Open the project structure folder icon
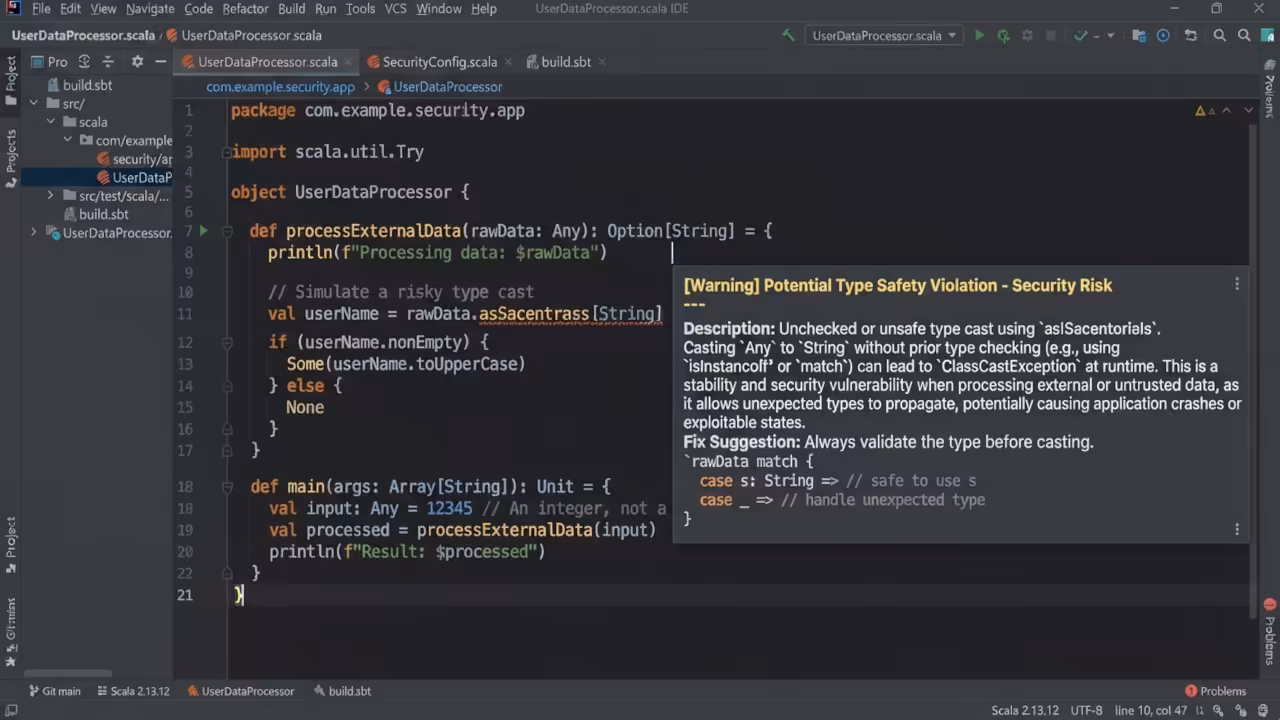This screenshot has width=1280, height=720. 1139,35
